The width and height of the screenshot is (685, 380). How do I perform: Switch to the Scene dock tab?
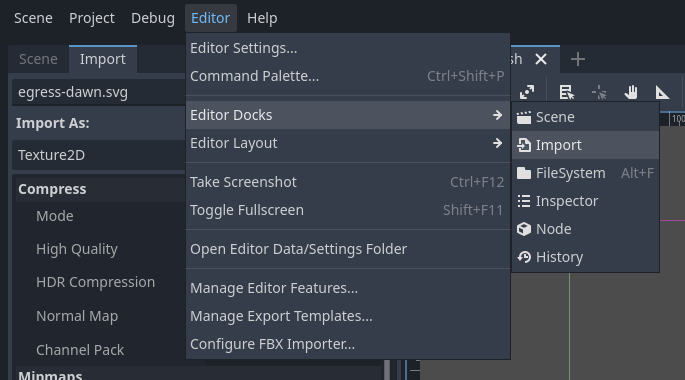coord(38,59)
